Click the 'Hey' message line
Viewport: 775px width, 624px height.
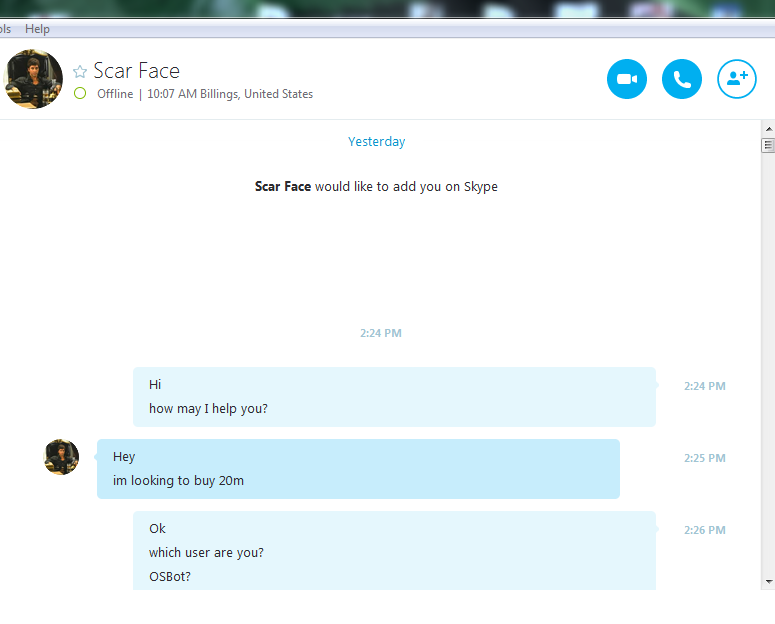pos(124,457)
